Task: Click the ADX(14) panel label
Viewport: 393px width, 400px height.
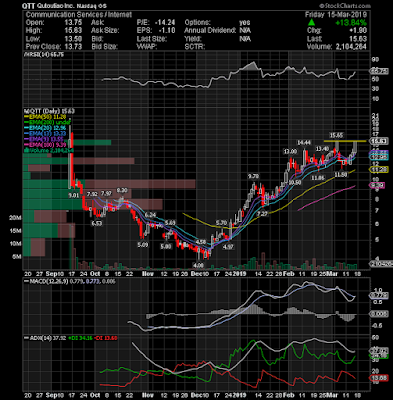Action: pyautogui.click(x=37, y=338)
